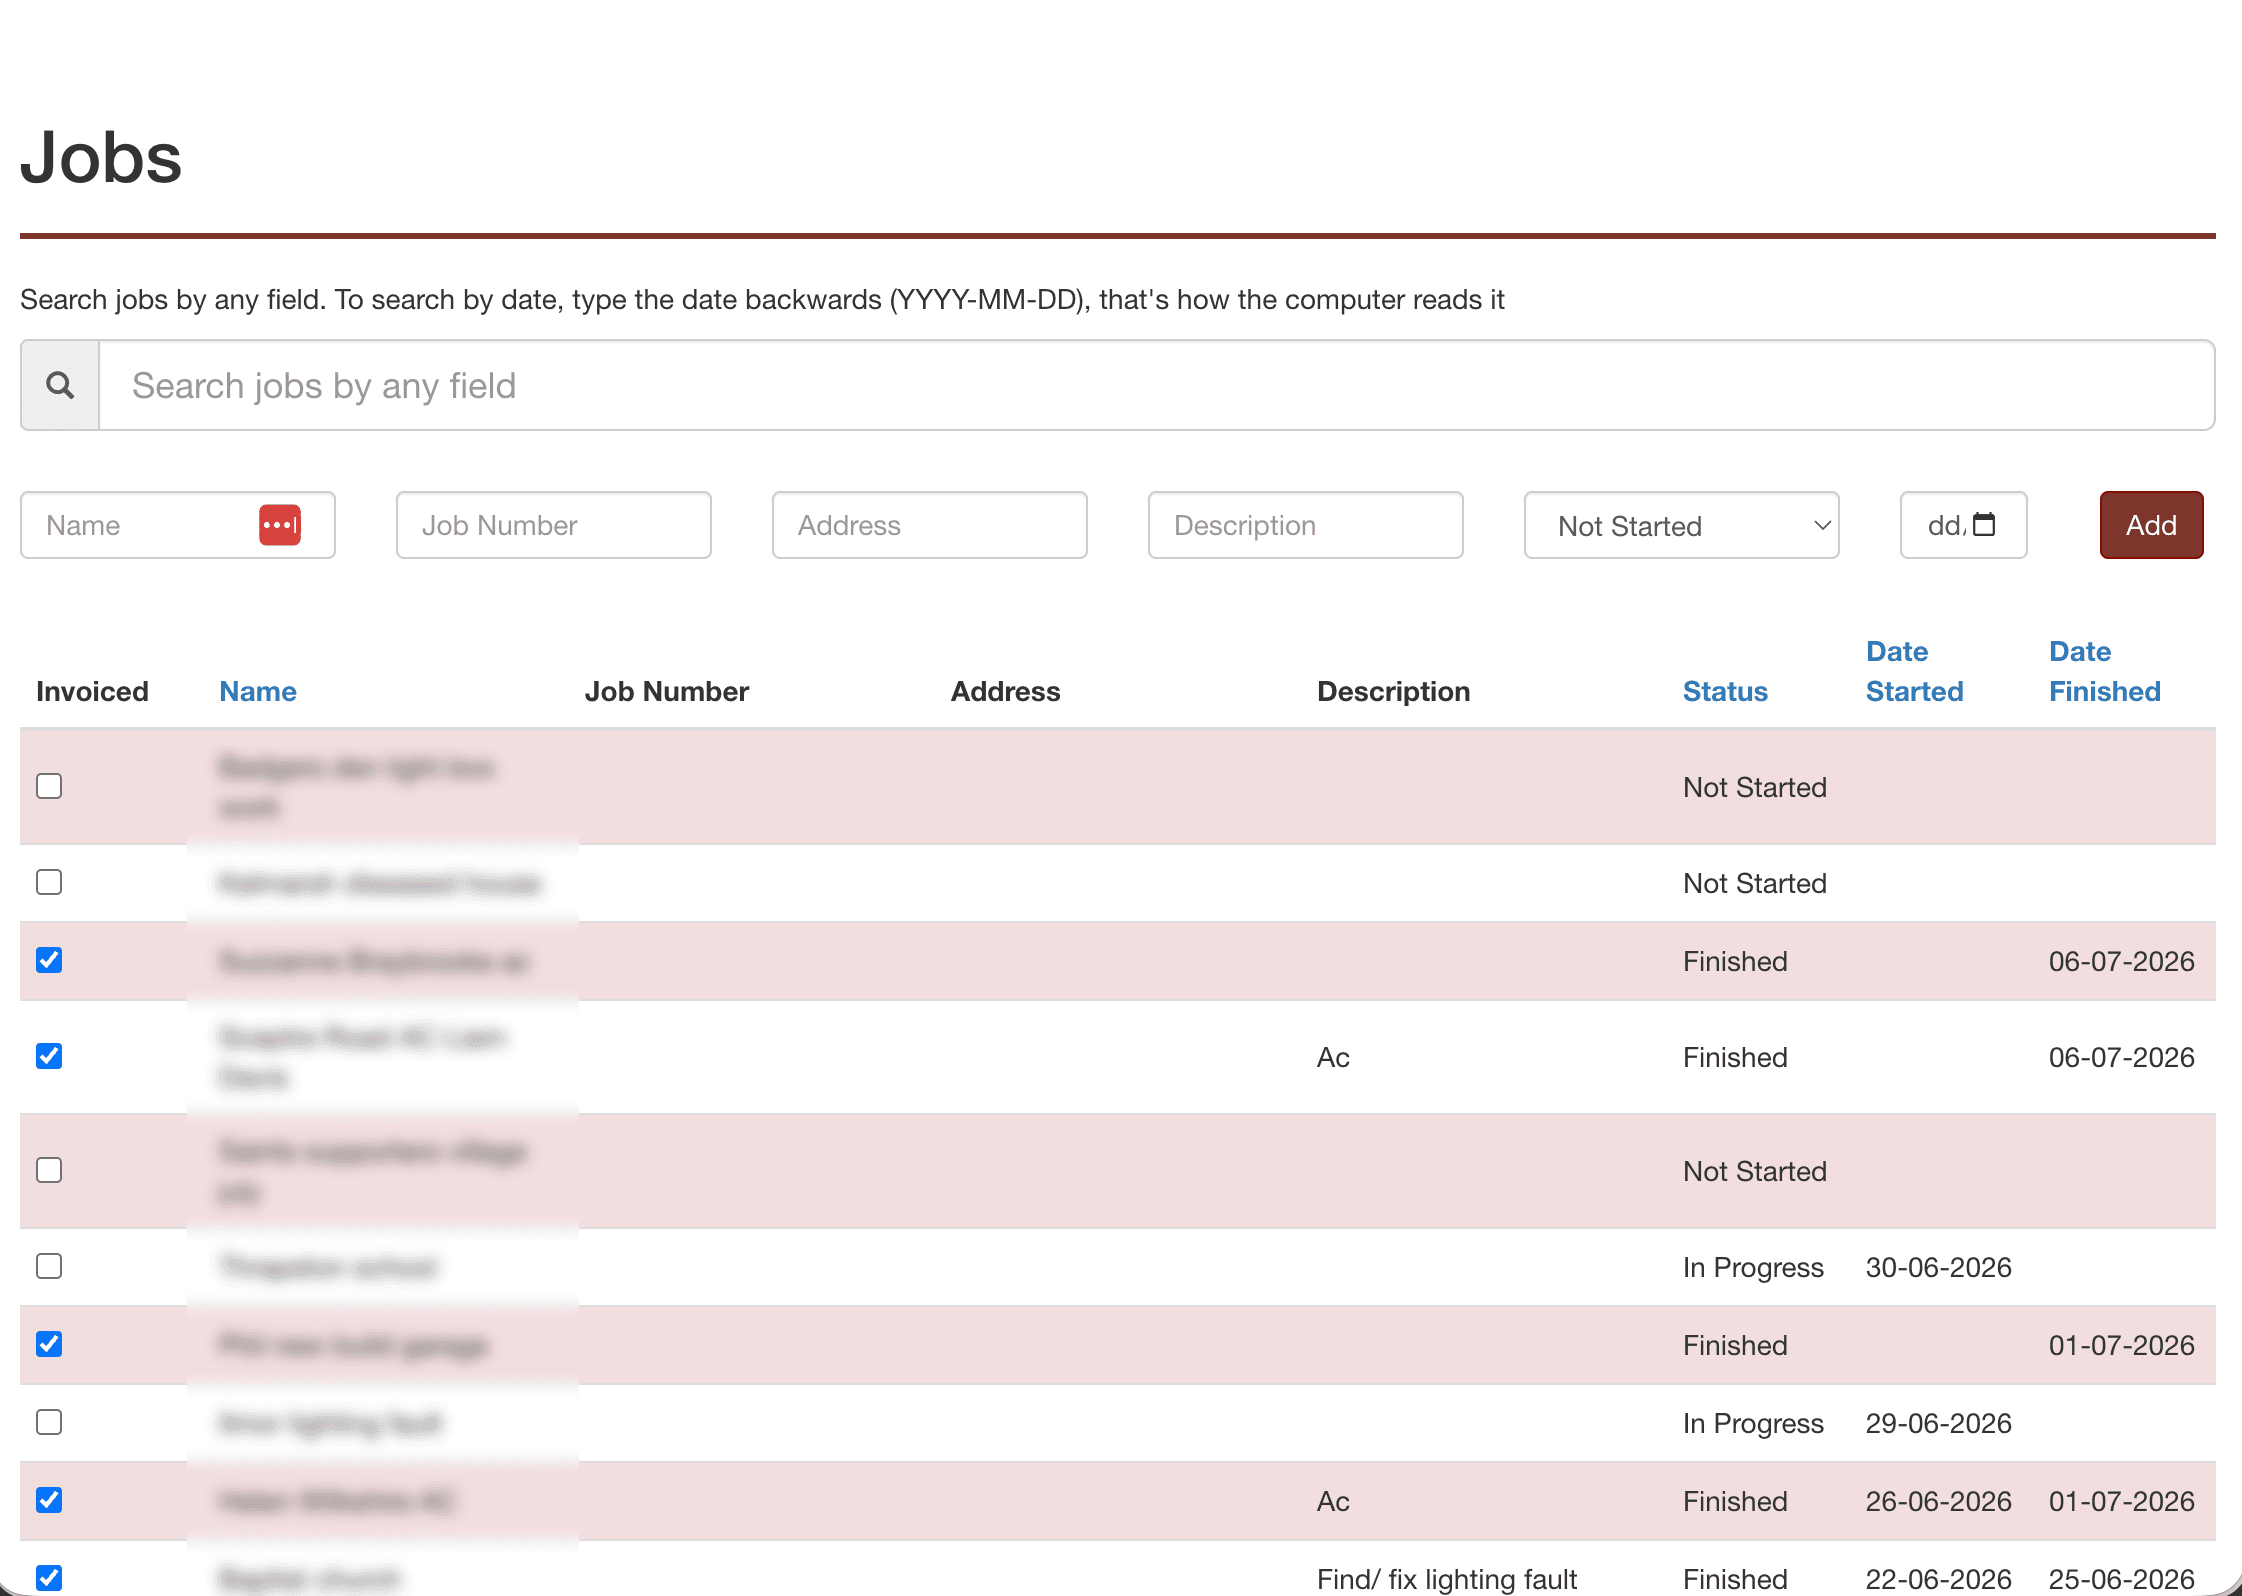Untick Invoiced on row with only 01-07-2026 finish date
The height and width of the screenshot is (1596, 2242).
point(49,1344)
